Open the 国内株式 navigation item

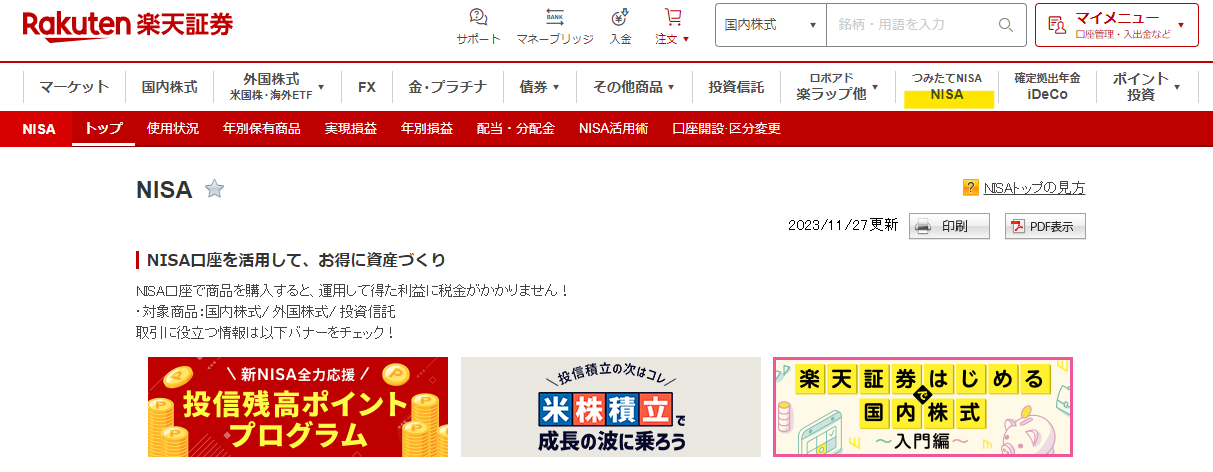click(170, 87)
